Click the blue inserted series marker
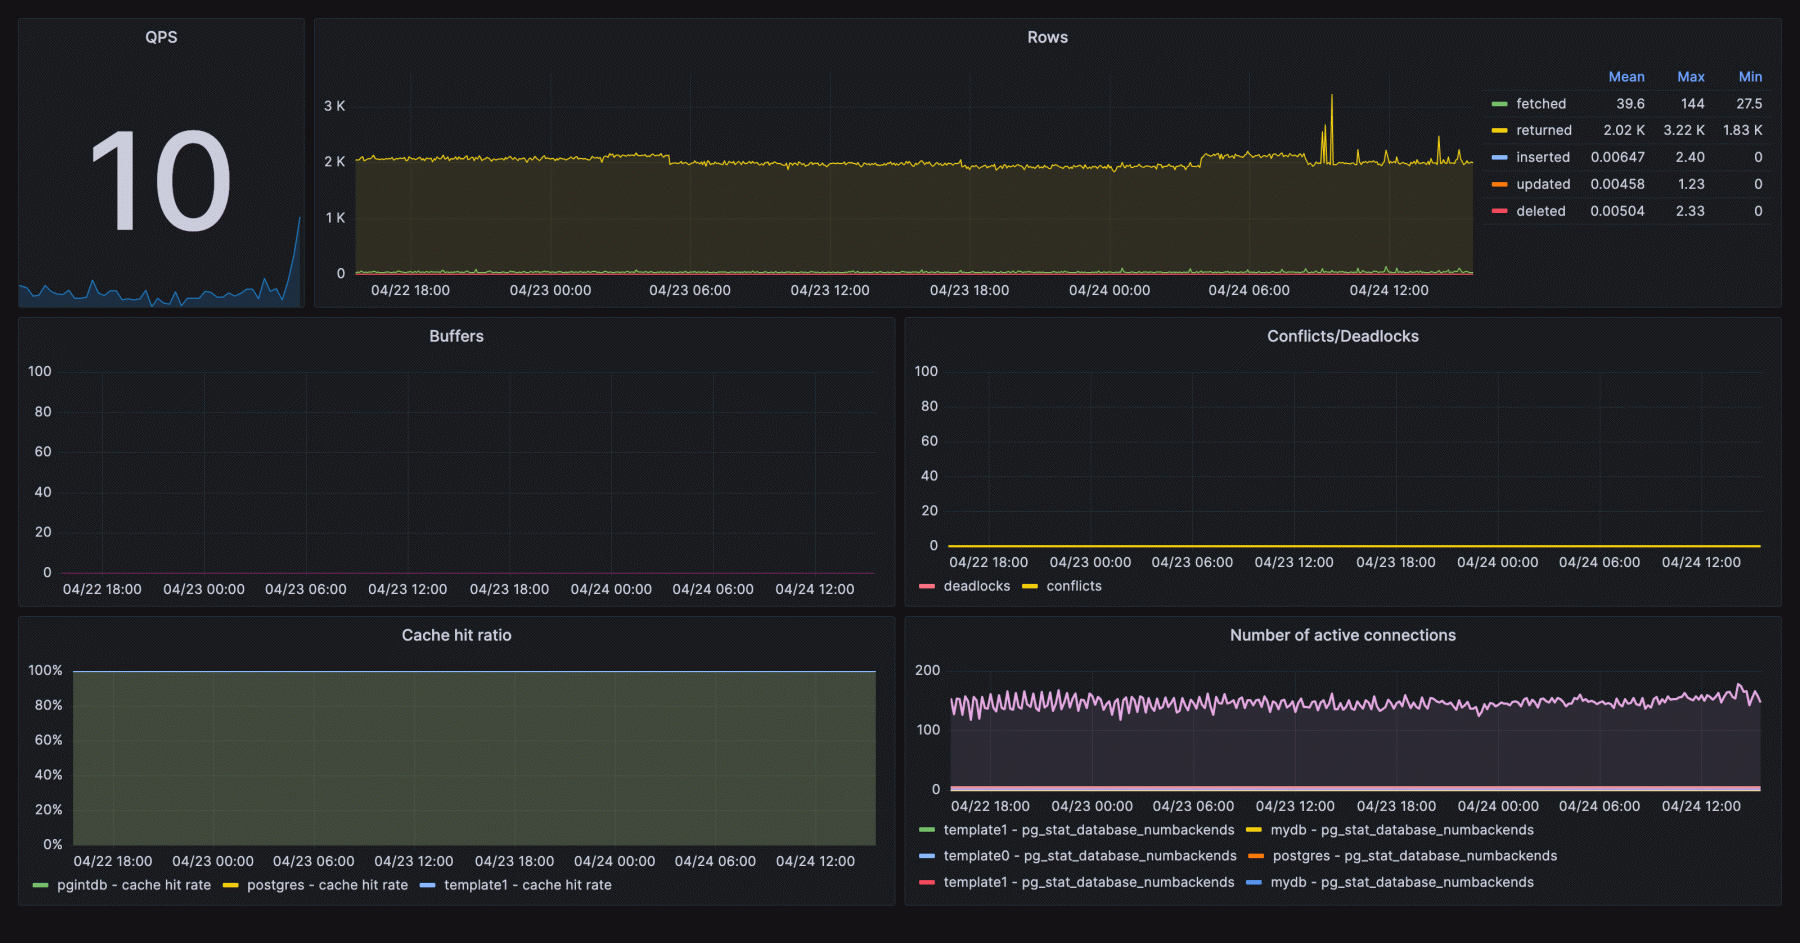The image size is (1800, 943). click(x=1499, y=157)
